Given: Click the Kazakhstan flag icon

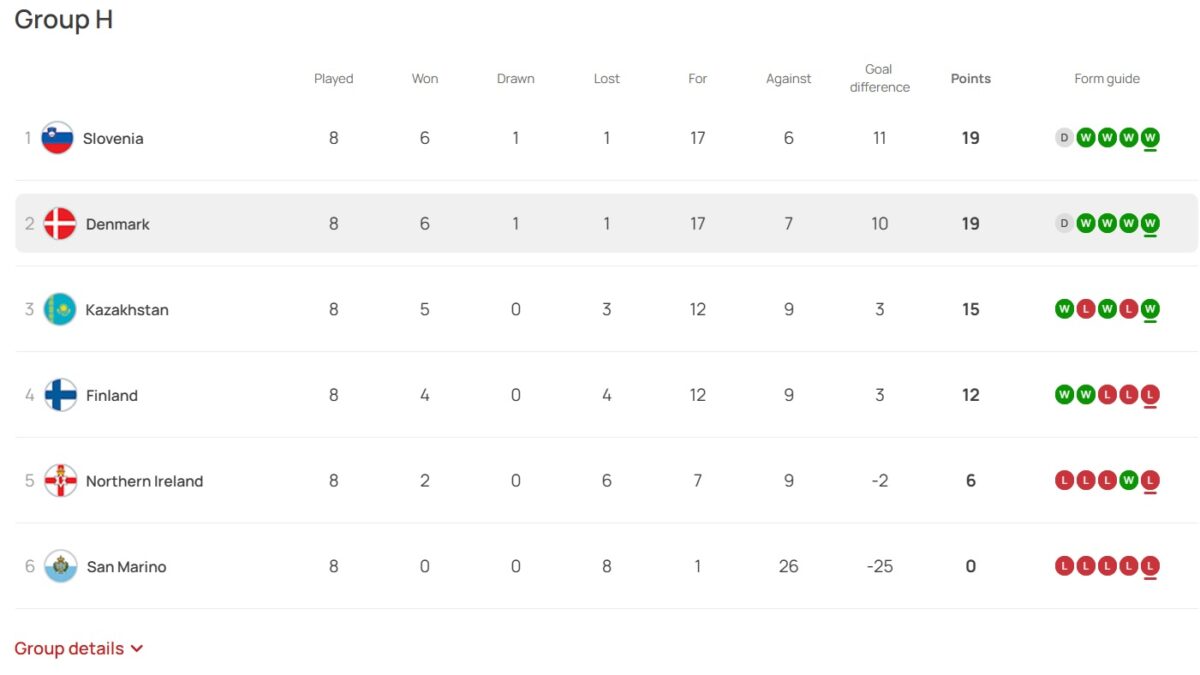Looking at the screenshot, I should coord(60,310).
